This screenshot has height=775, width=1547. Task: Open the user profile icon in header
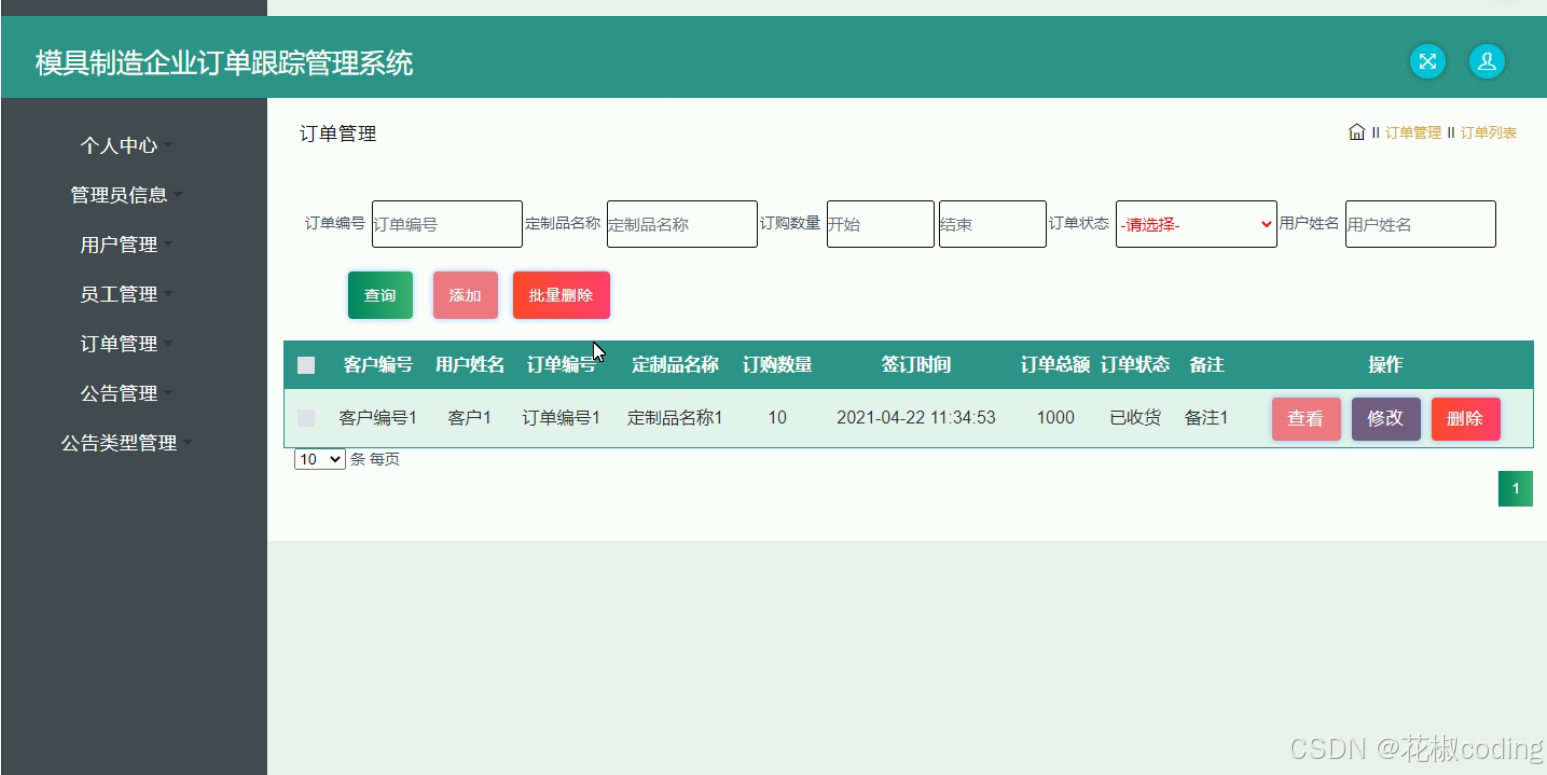click(1487, 61)
